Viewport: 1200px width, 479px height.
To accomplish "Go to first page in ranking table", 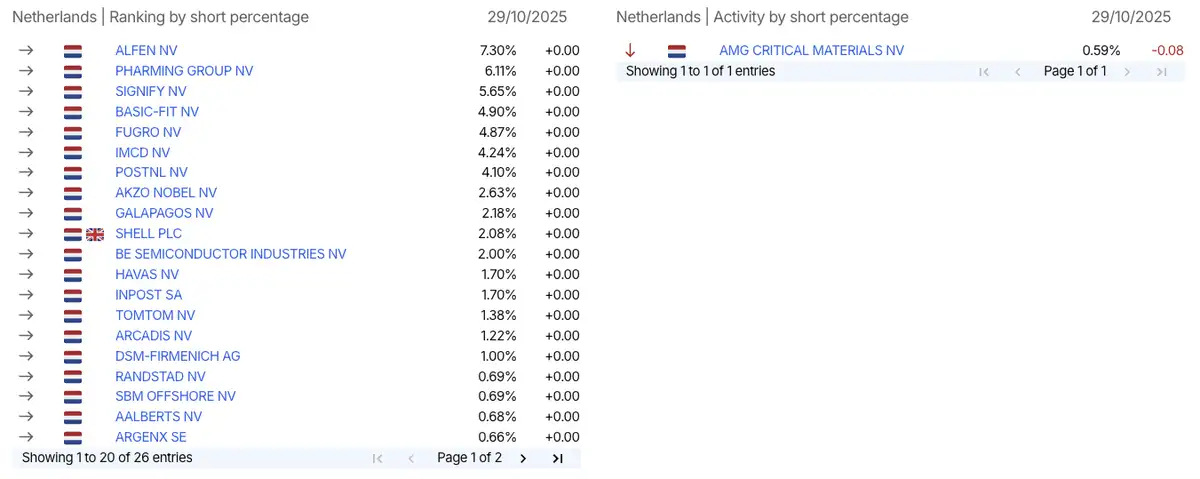I will point(377,458).
